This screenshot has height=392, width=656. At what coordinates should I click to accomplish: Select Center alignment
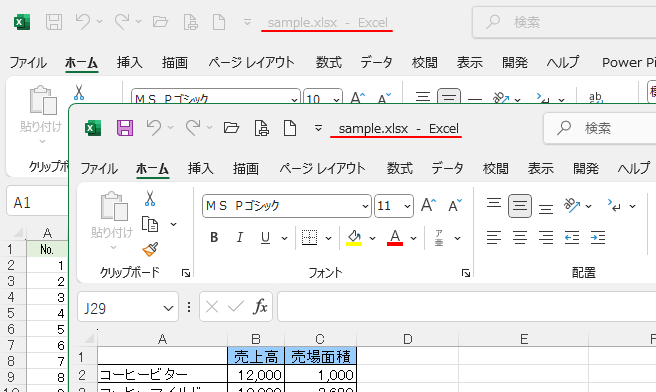pyautogui.click(x=520, y=238)
